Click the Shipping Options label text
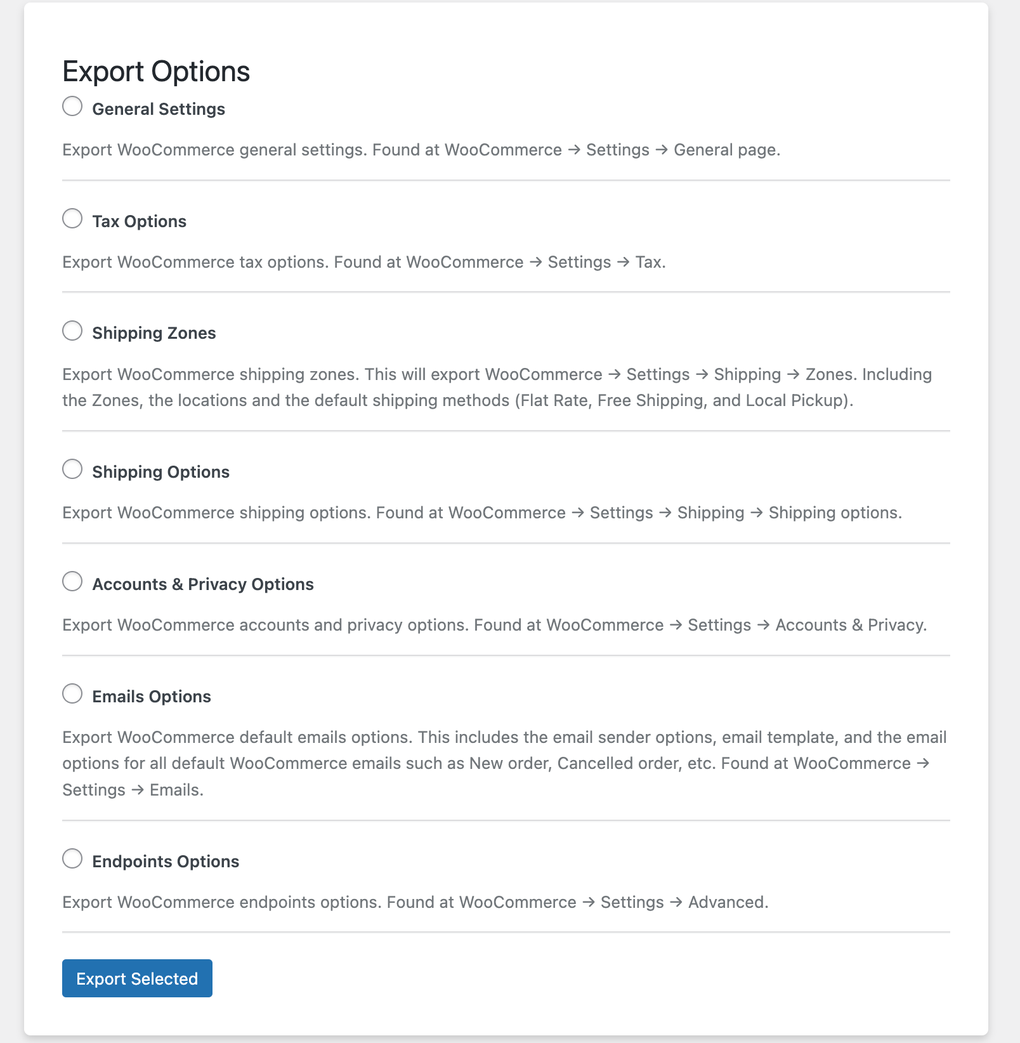 click(160, 471)
